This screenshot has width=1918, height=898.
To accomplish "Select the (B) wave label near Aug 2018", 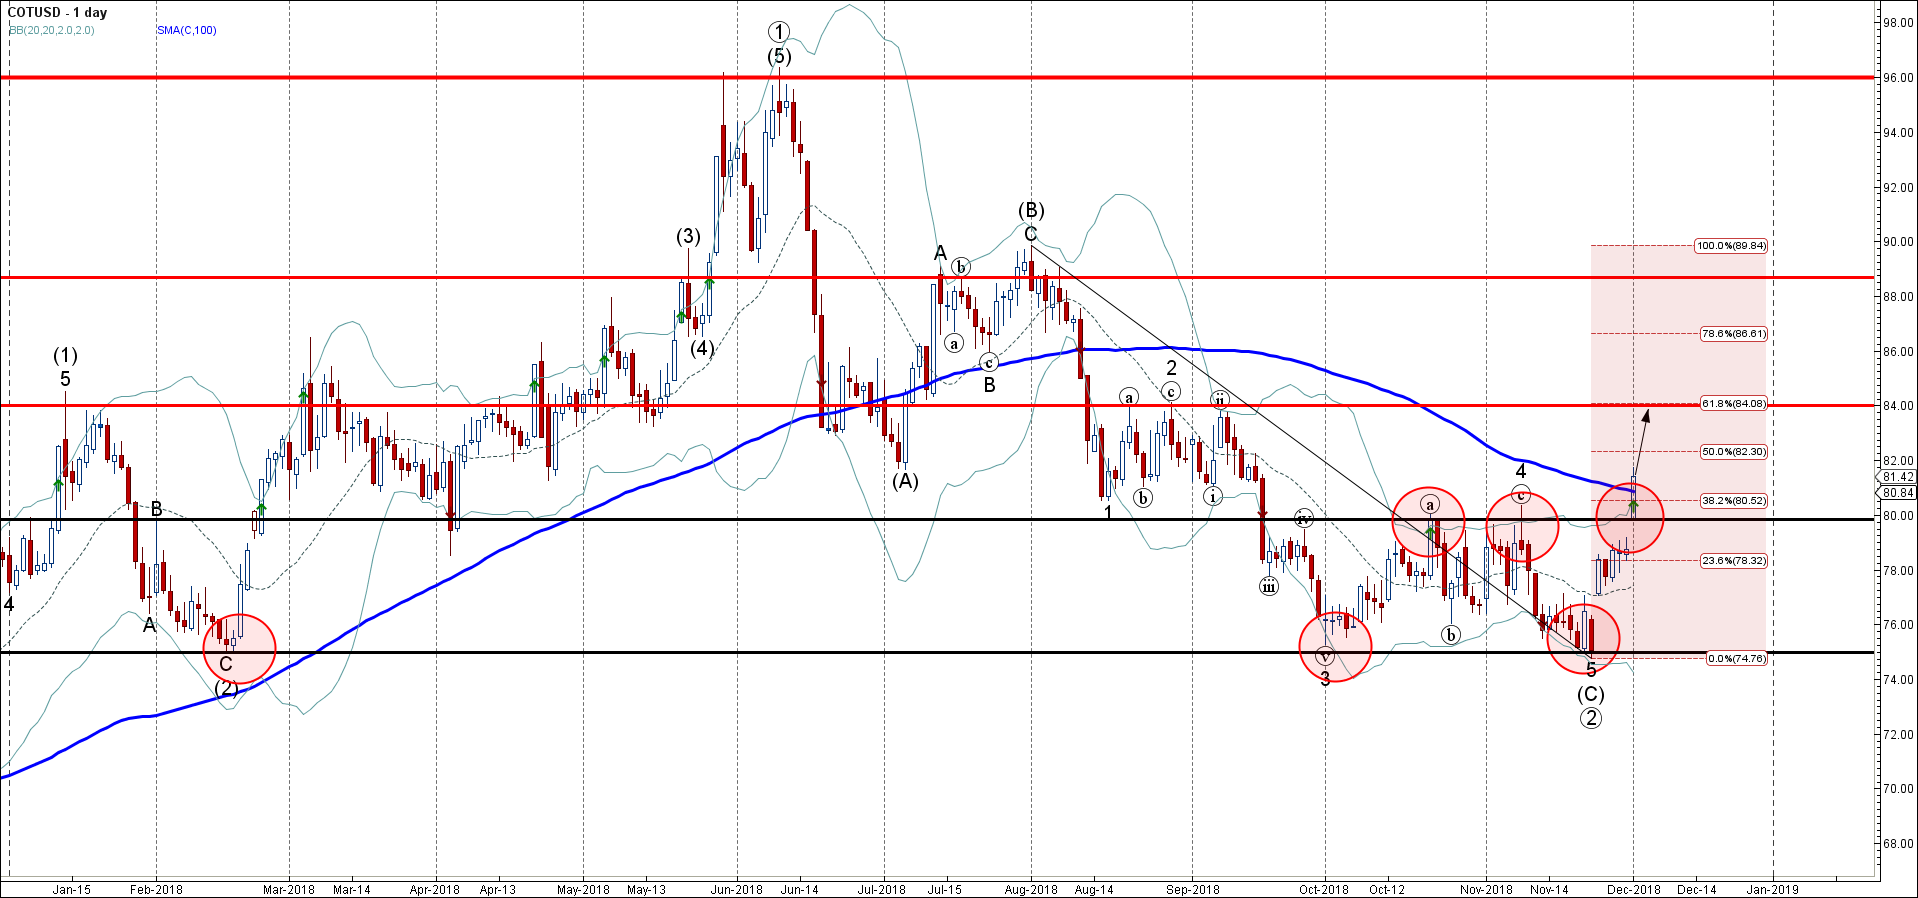I will pyautogui.click(x=1031, y=210).
